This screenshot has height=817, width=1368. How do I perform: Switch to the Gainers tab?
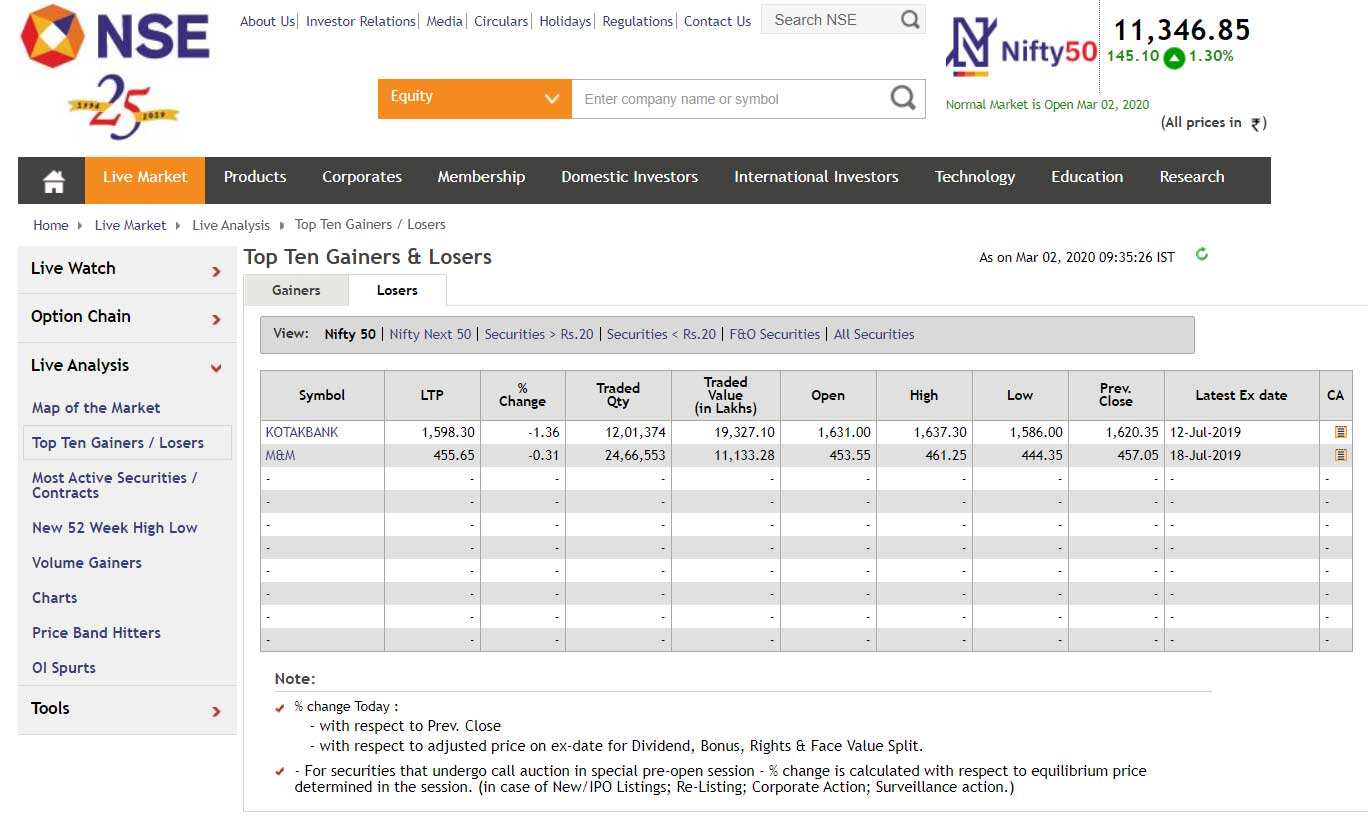click(x=296, y=290)
